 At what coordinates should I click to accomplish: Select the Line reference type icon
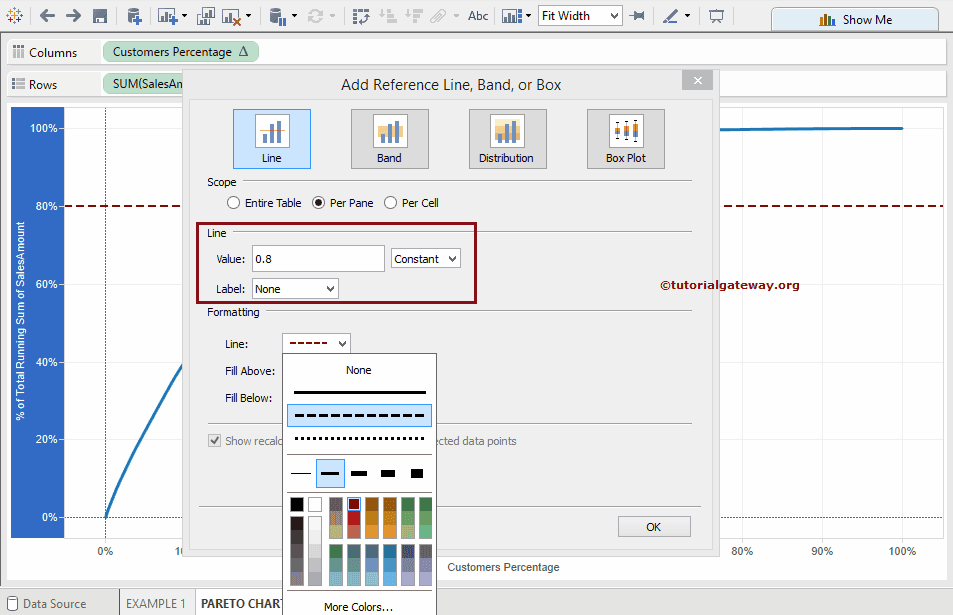click(271, 138)
